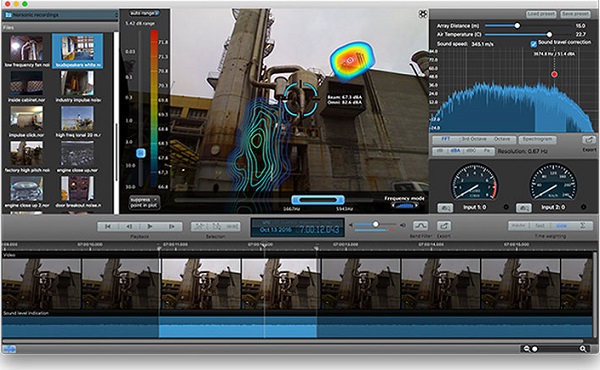Step one frame backward in playback
The width and height of the screenshot is (600, 370).
point(129,227)
